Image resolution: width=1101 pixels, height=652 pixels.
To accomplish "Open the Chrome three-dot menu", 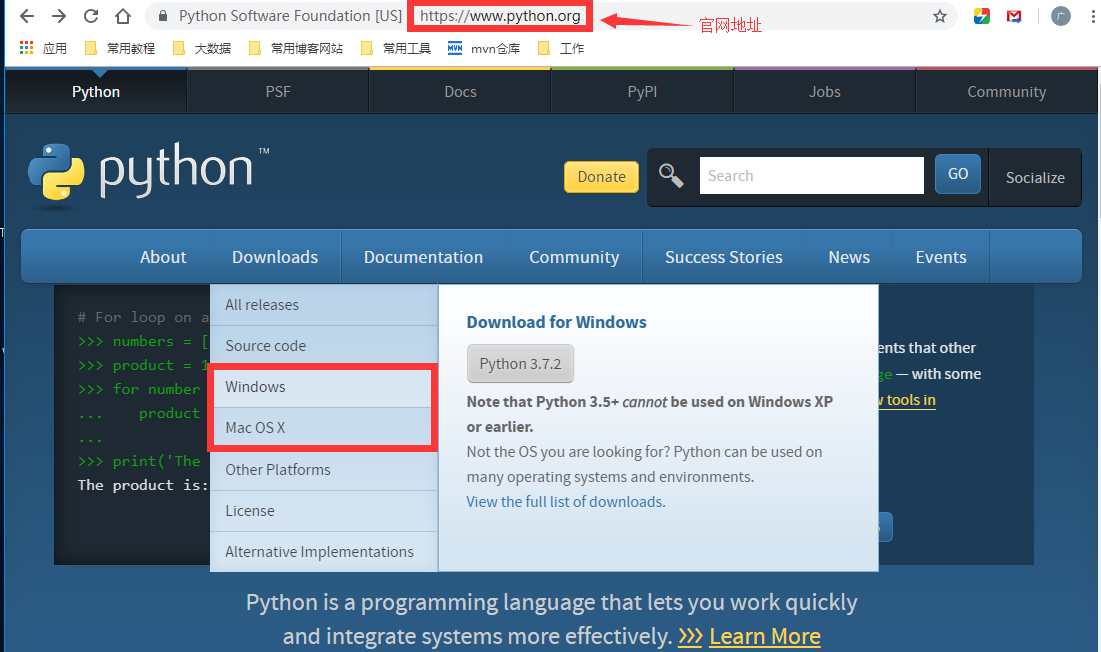I will click(x=1093, y=16).
